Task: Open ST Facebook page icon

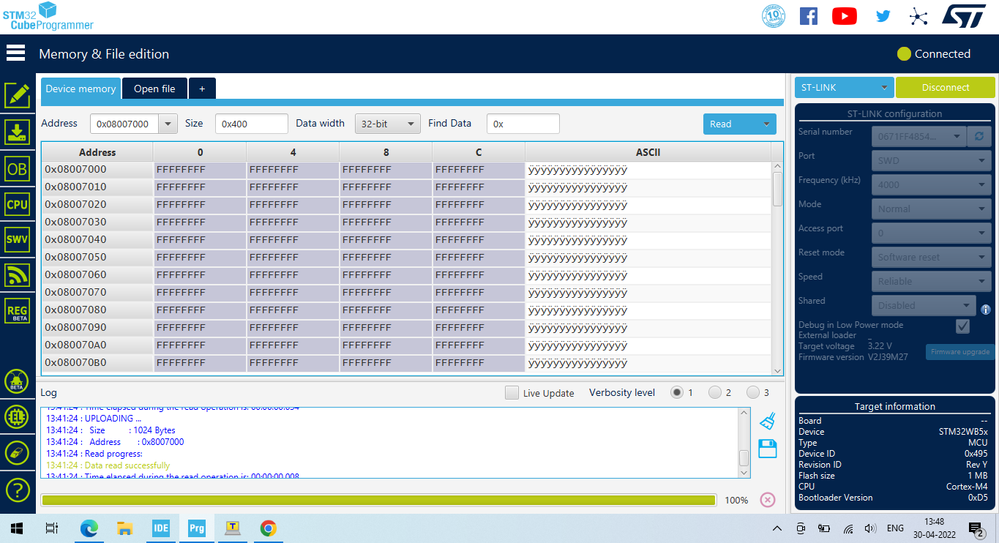Action: point(809,16)
